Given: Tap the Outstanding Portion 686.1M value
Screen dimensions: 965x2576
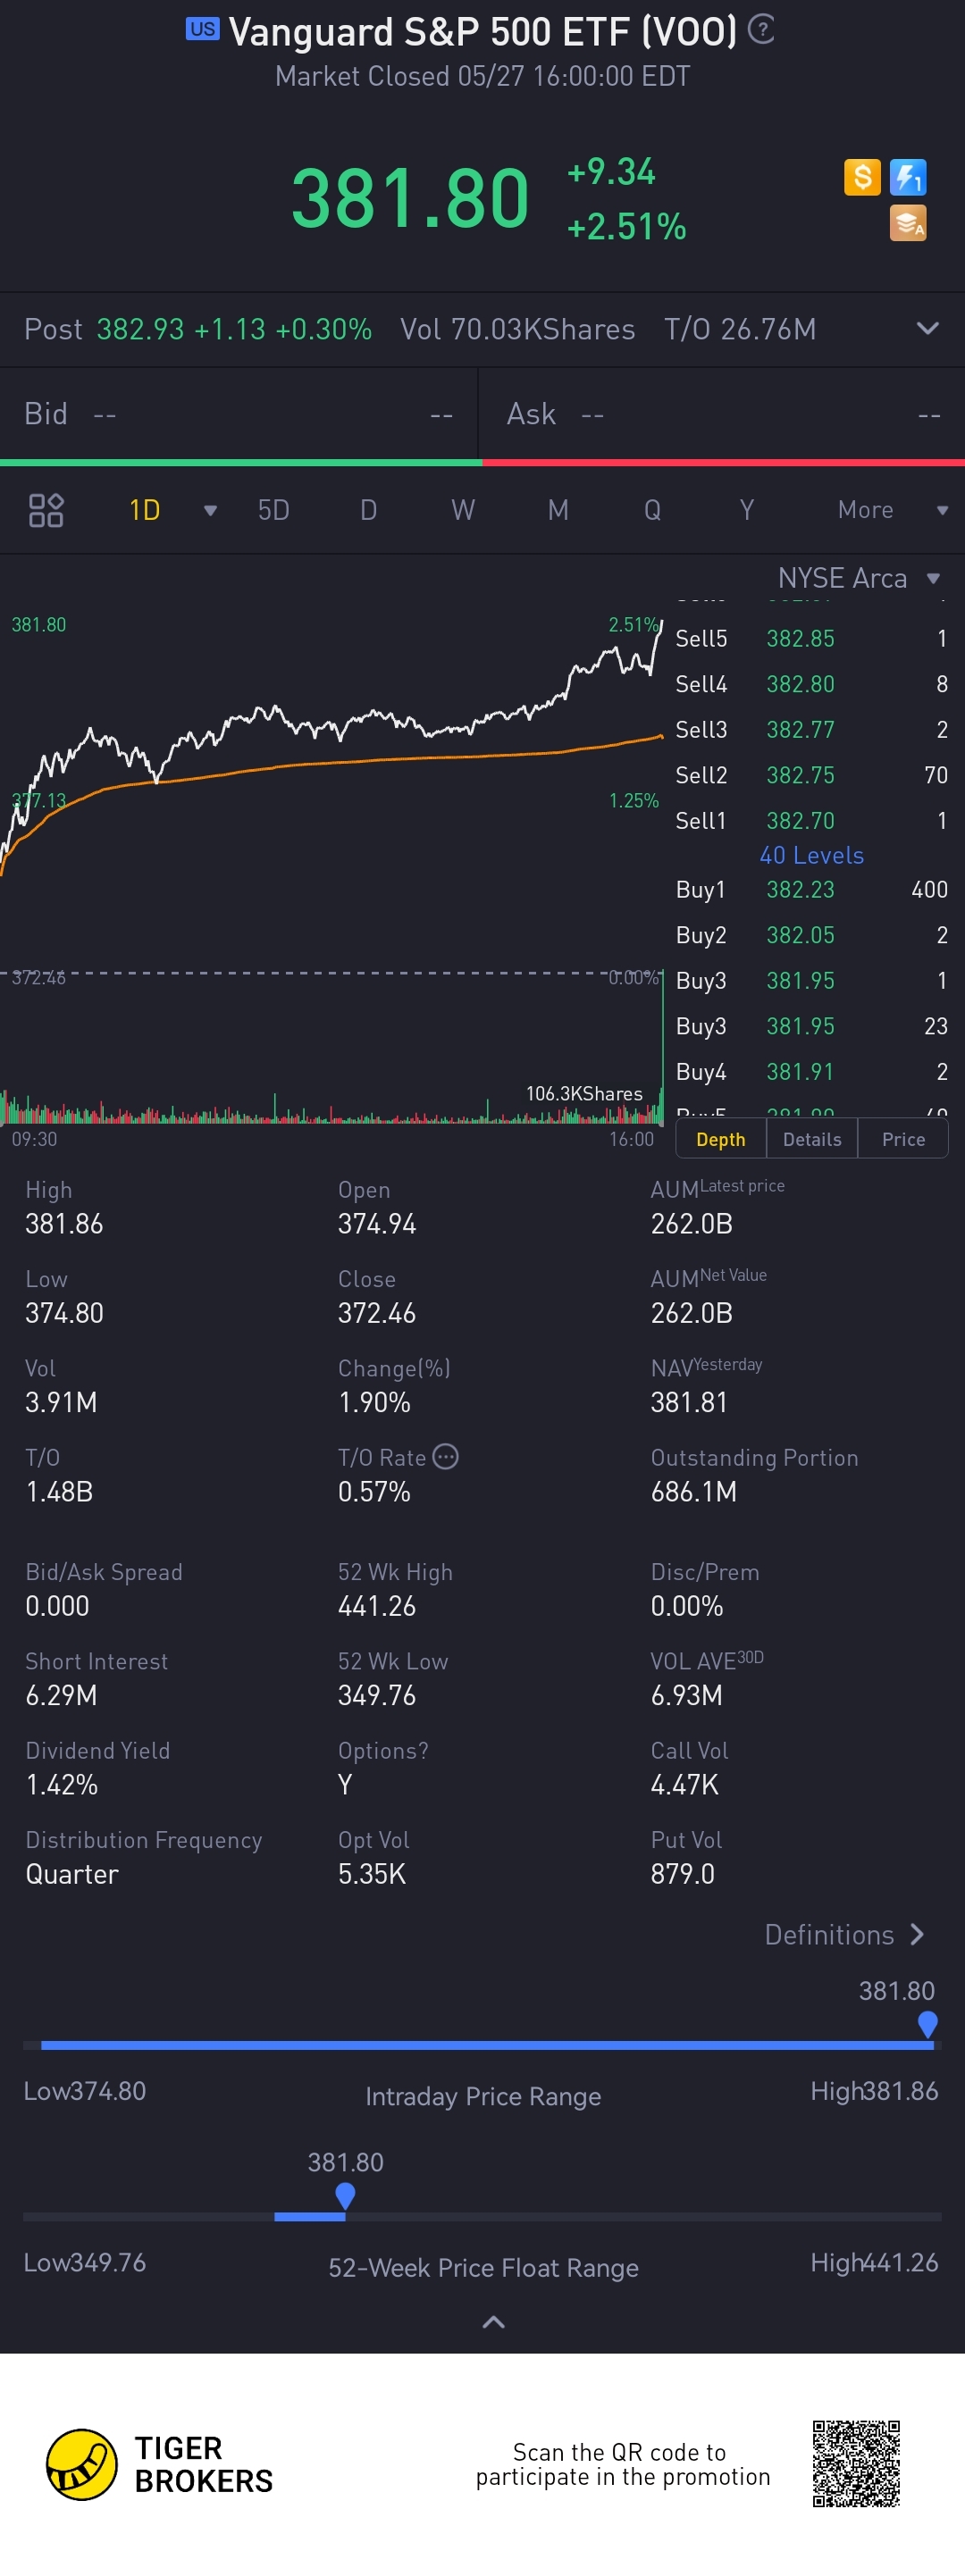Looking at the screenshot, I should [694, 1491].
